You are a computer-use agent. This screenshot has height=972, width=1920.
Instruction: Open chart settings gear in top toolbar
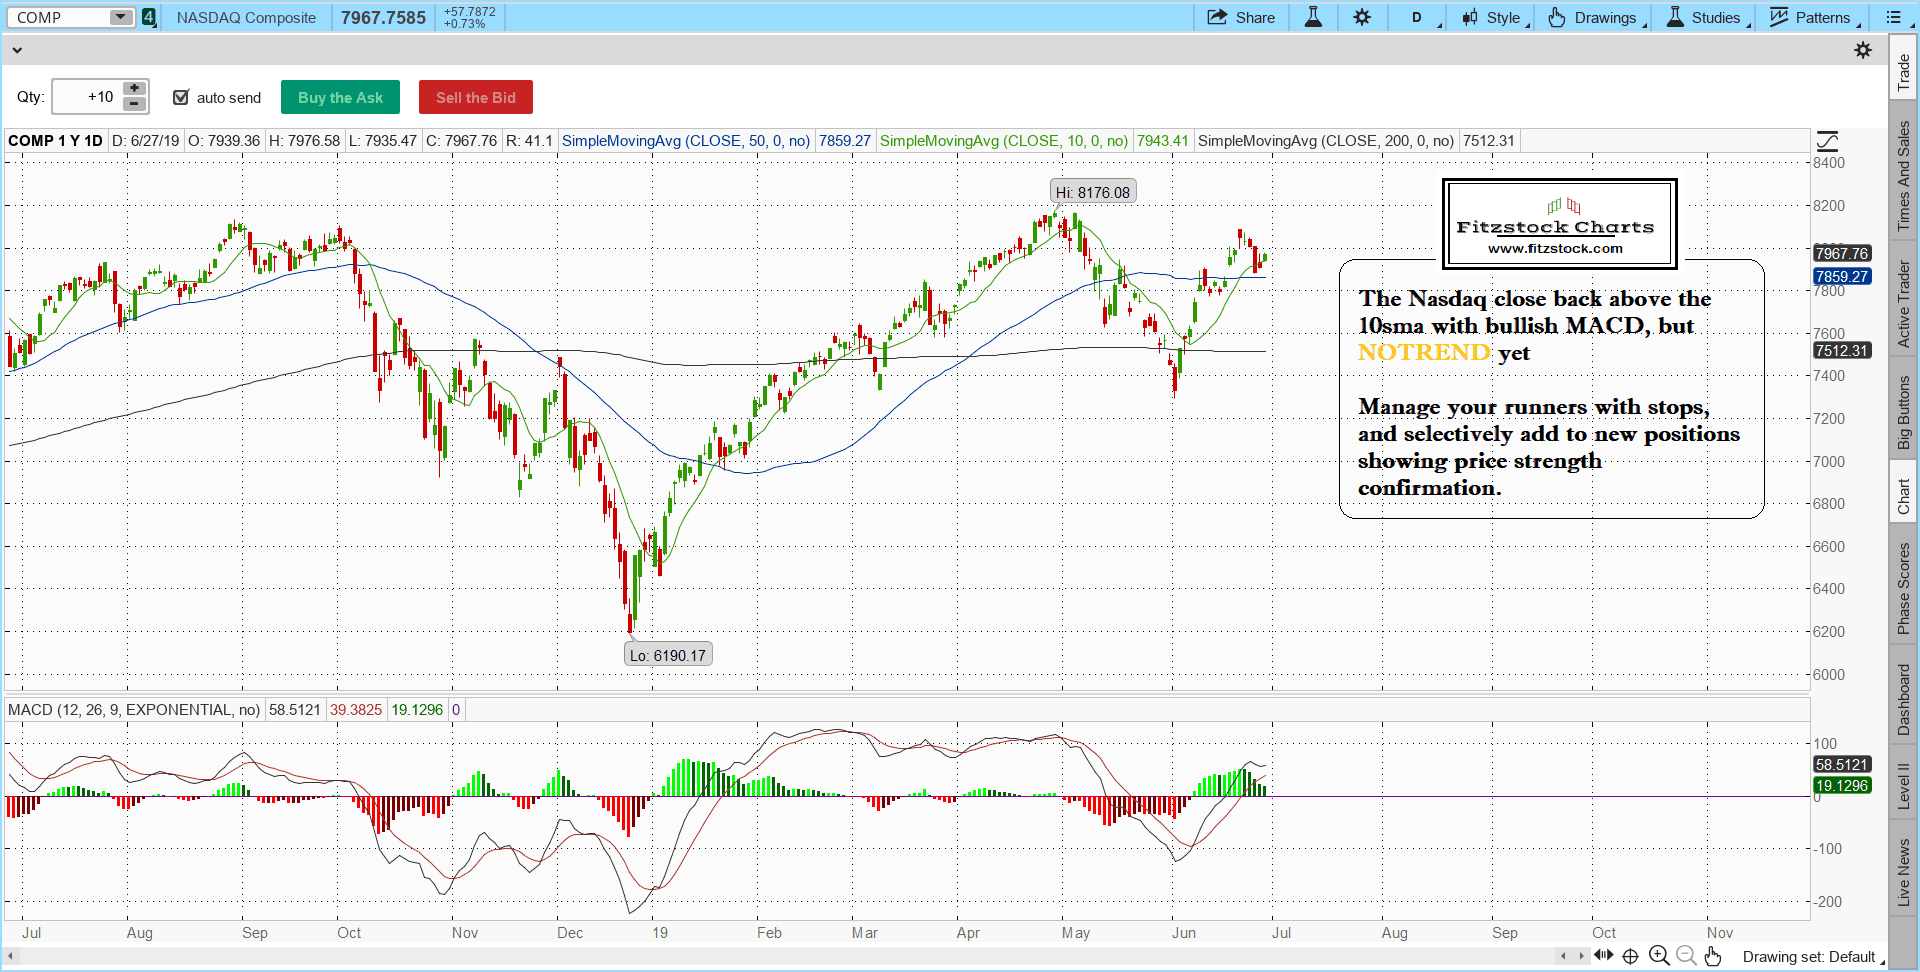point(1362,17)
